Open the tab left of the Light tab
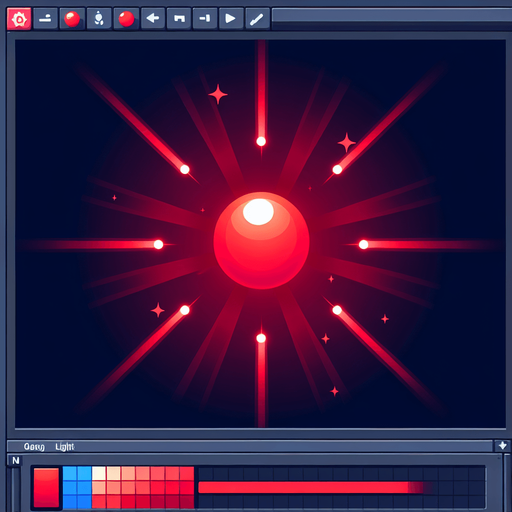 [34, 447]
